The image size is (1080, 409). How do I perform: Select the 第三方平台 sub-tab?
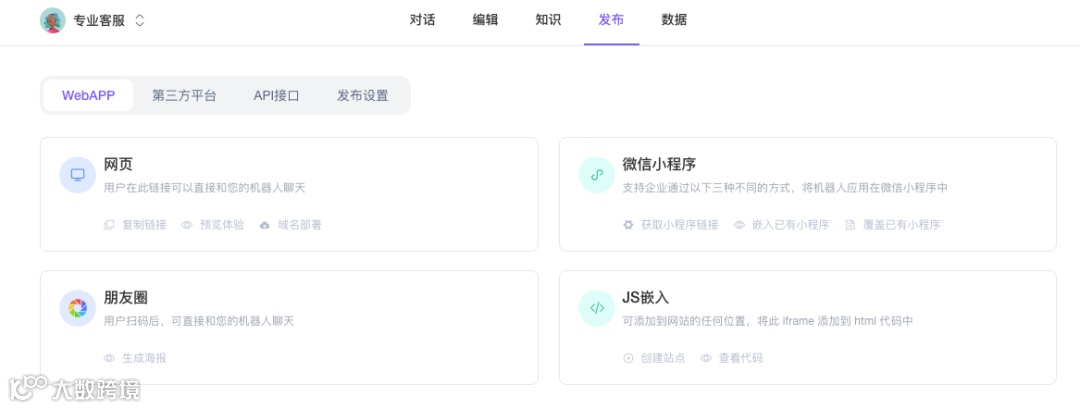click(184, 96)
